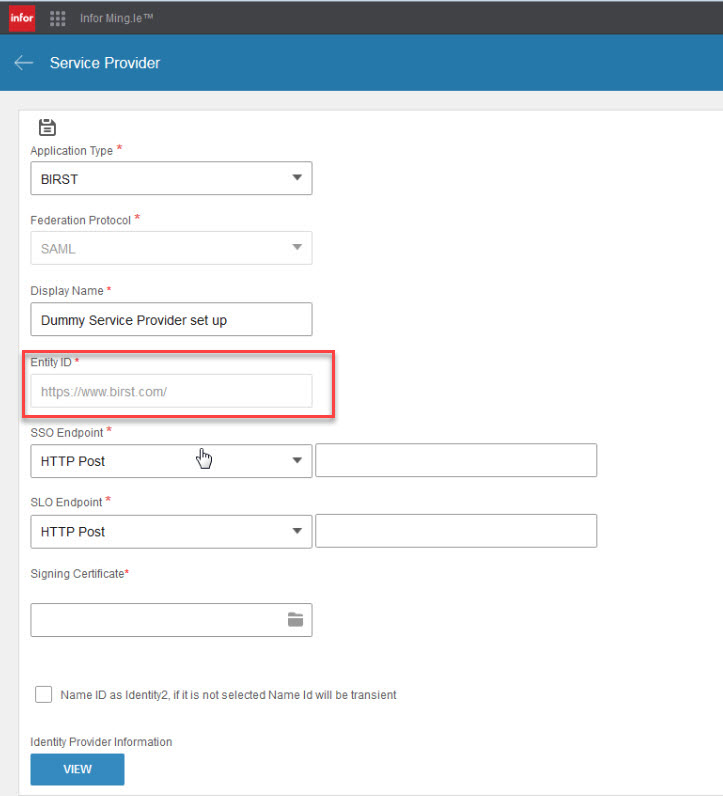The image size is (723, 796).
Task: Focus the Entity ID field
Action: (x=171, y=391)
